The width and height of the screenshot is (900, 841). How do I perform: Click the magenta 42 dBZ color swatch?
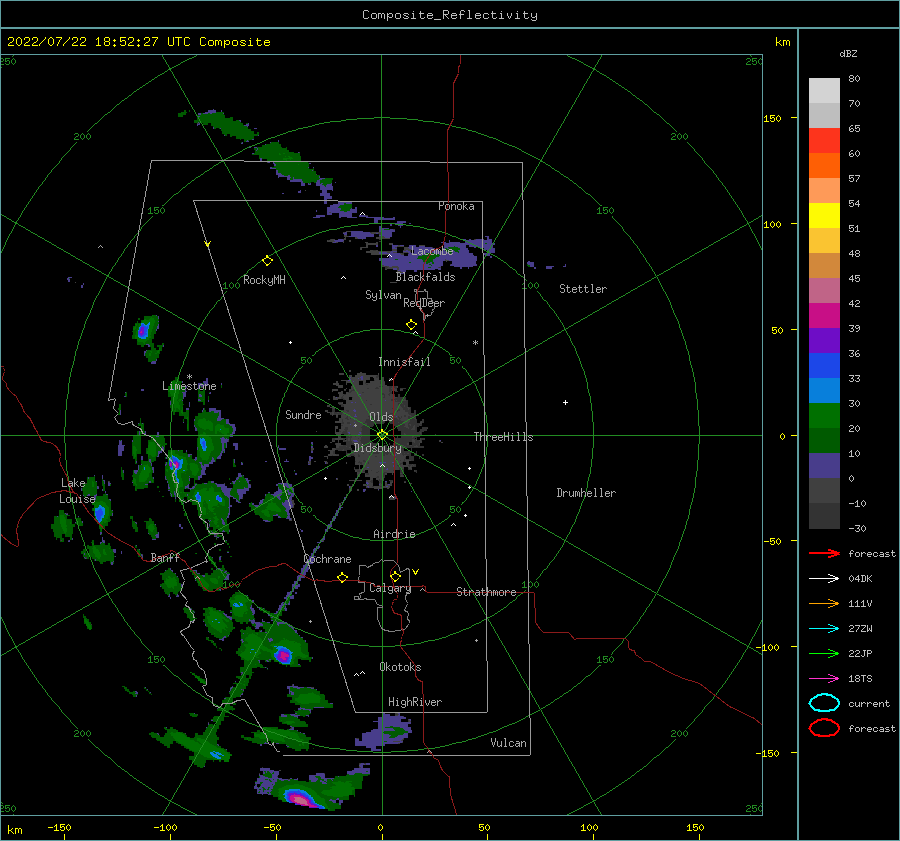point(824,315)
